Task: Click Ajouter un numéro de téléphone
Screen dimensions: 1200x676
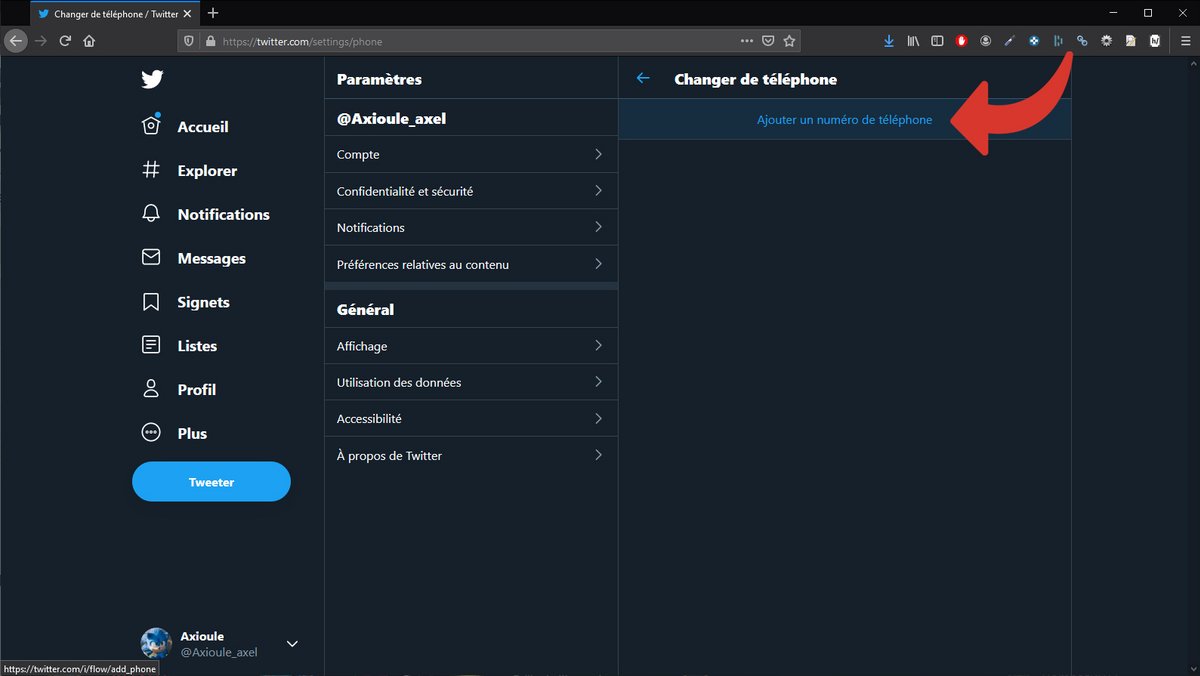Action: click(x=844, y=119)
